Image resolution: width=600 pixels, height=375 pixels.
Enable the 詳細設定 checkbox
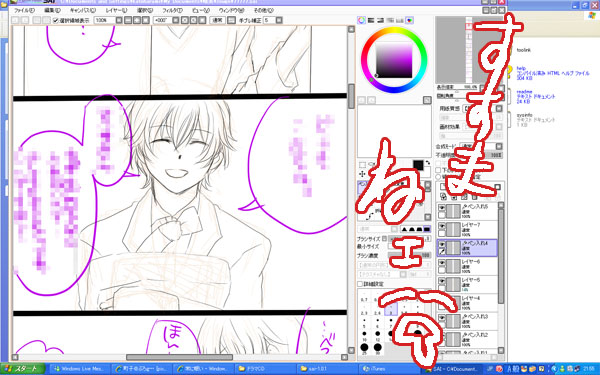[360, 284]
